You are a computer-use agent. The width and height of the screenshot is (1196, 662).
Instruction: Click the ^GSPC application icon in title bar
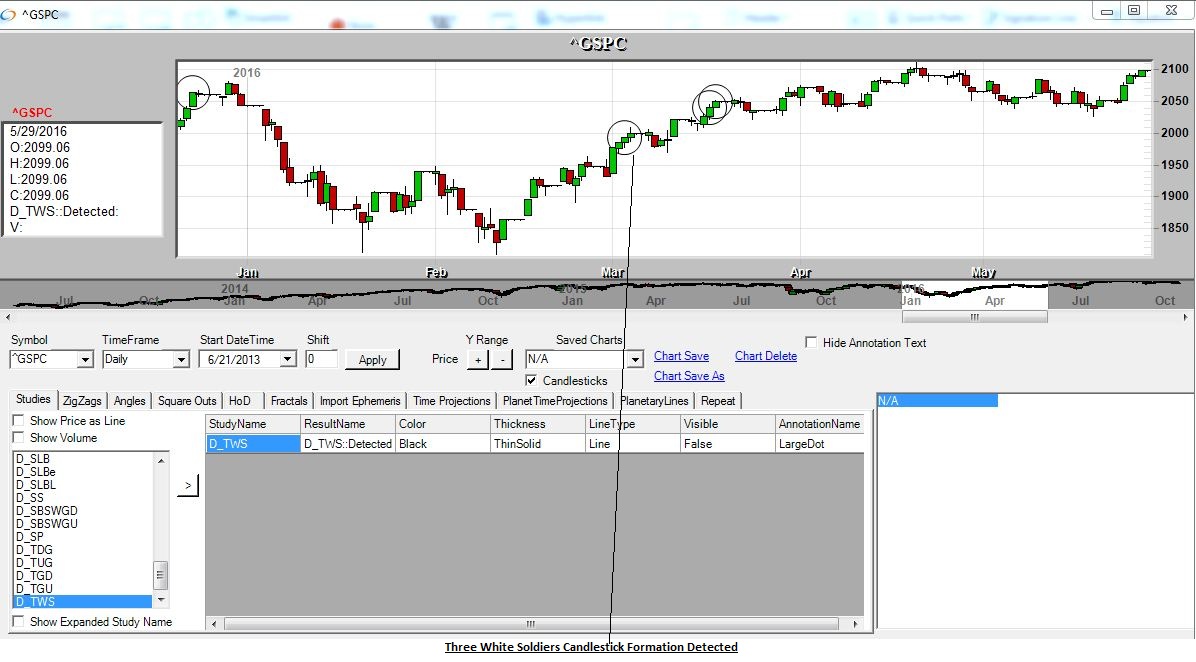[x=10, y=13]
